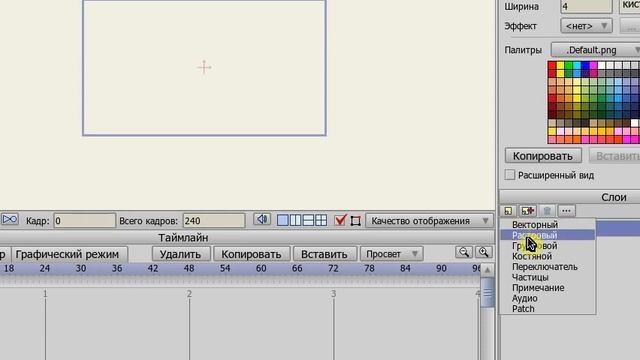Pick the bright green top-row palette swatch
The image size is (640, 360).
click(569, 66)
